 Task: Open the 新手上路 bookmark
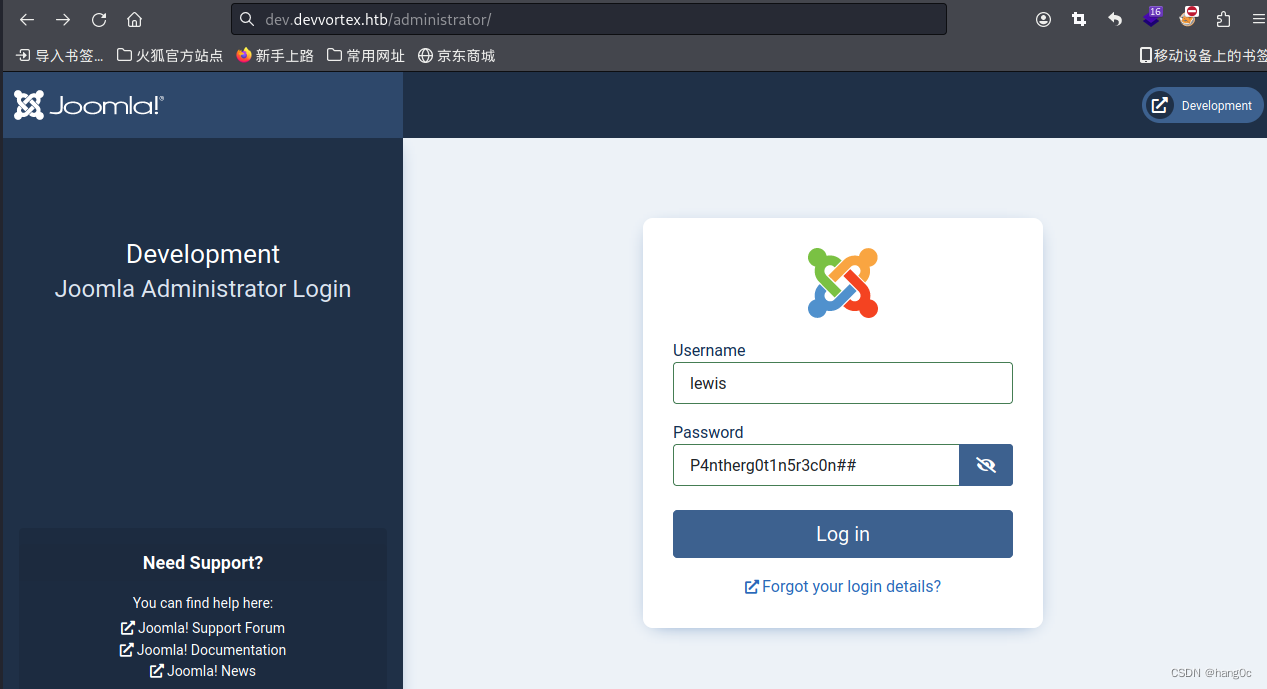(275, 56)
